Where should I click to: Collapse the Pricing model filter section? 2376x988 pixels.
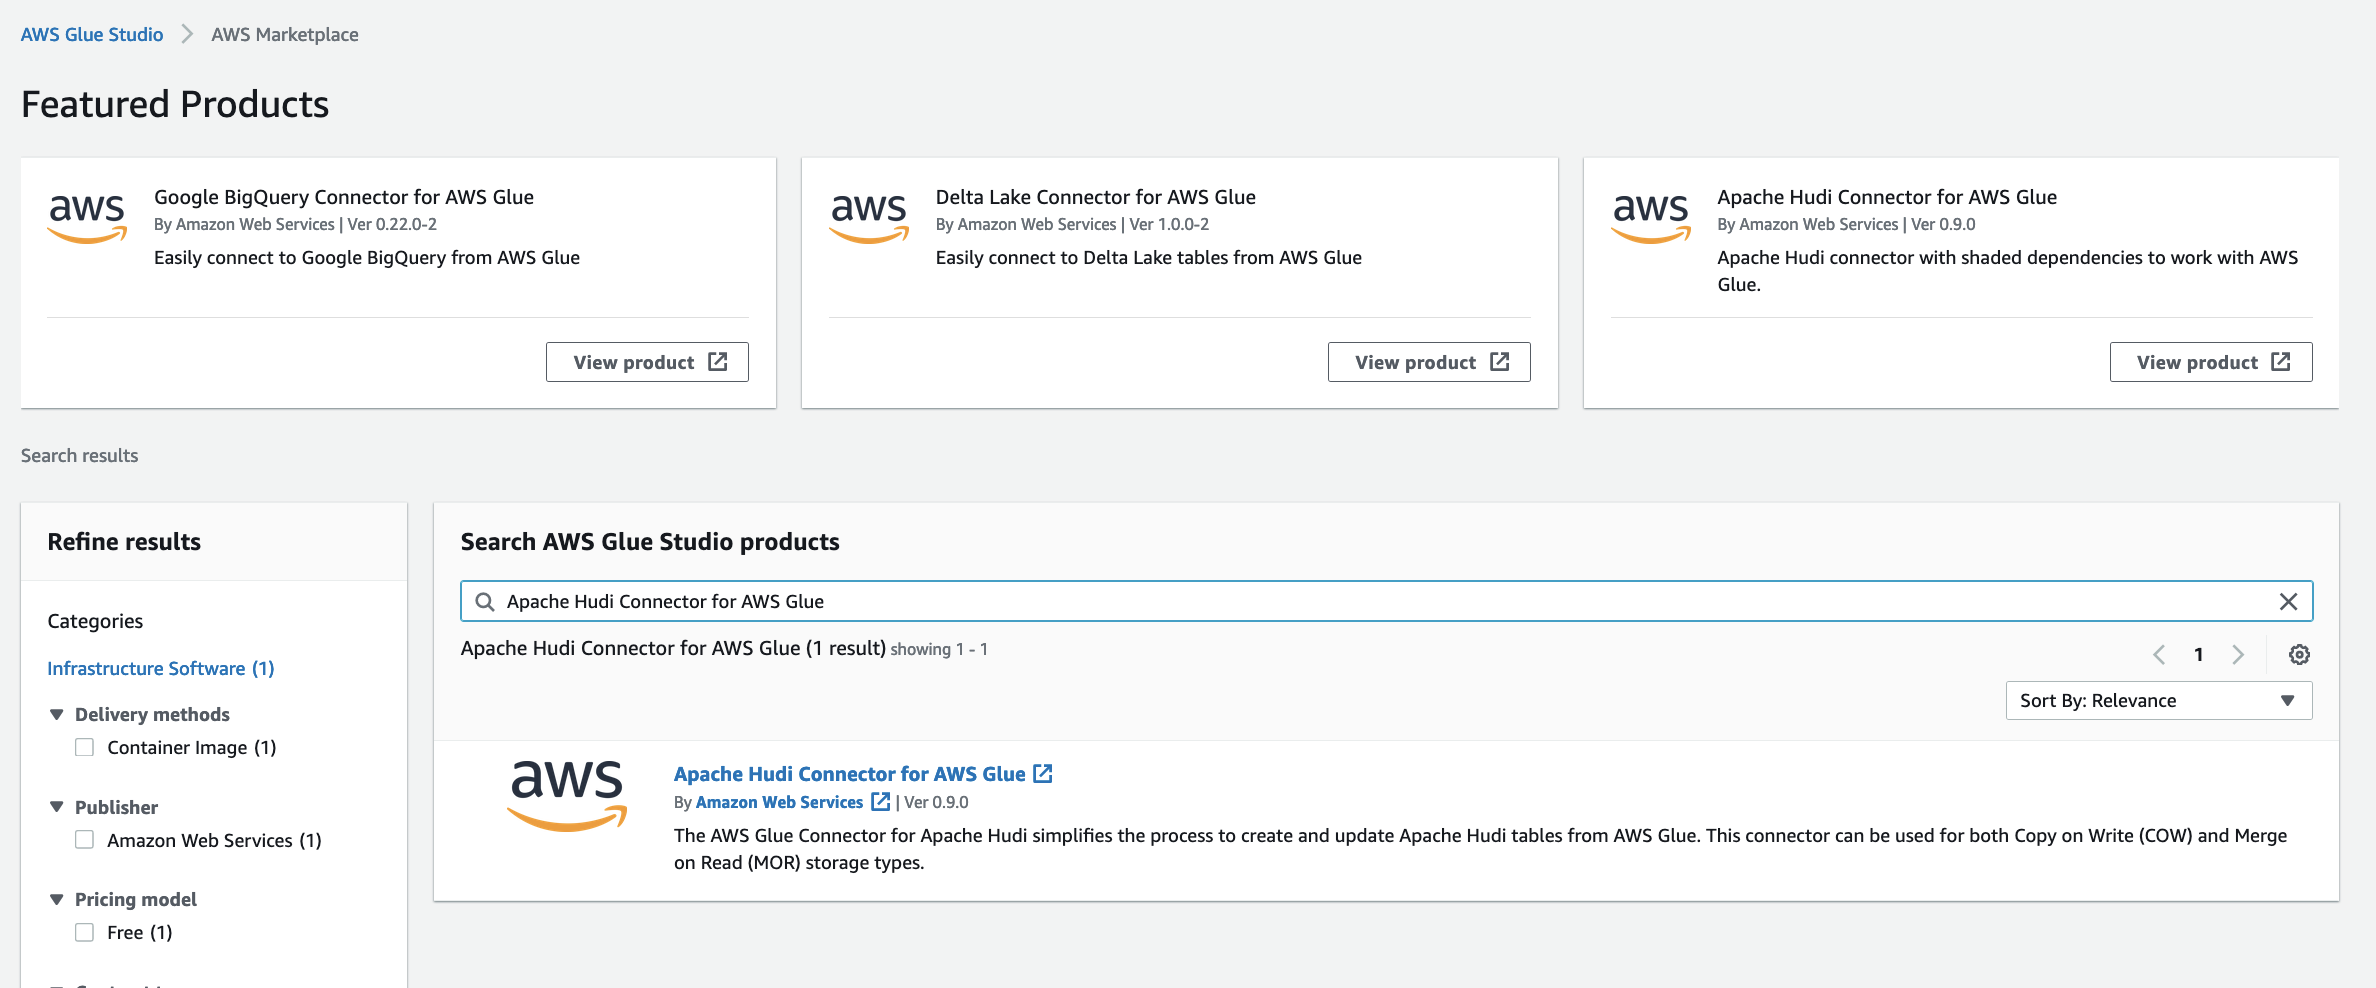coord(57,899)
